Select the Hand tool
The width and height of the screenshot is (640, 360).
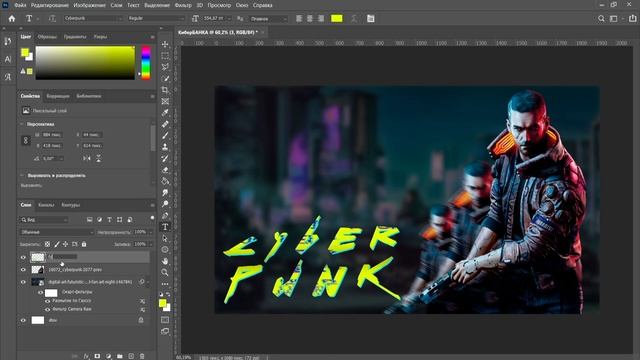click(165, 261)
